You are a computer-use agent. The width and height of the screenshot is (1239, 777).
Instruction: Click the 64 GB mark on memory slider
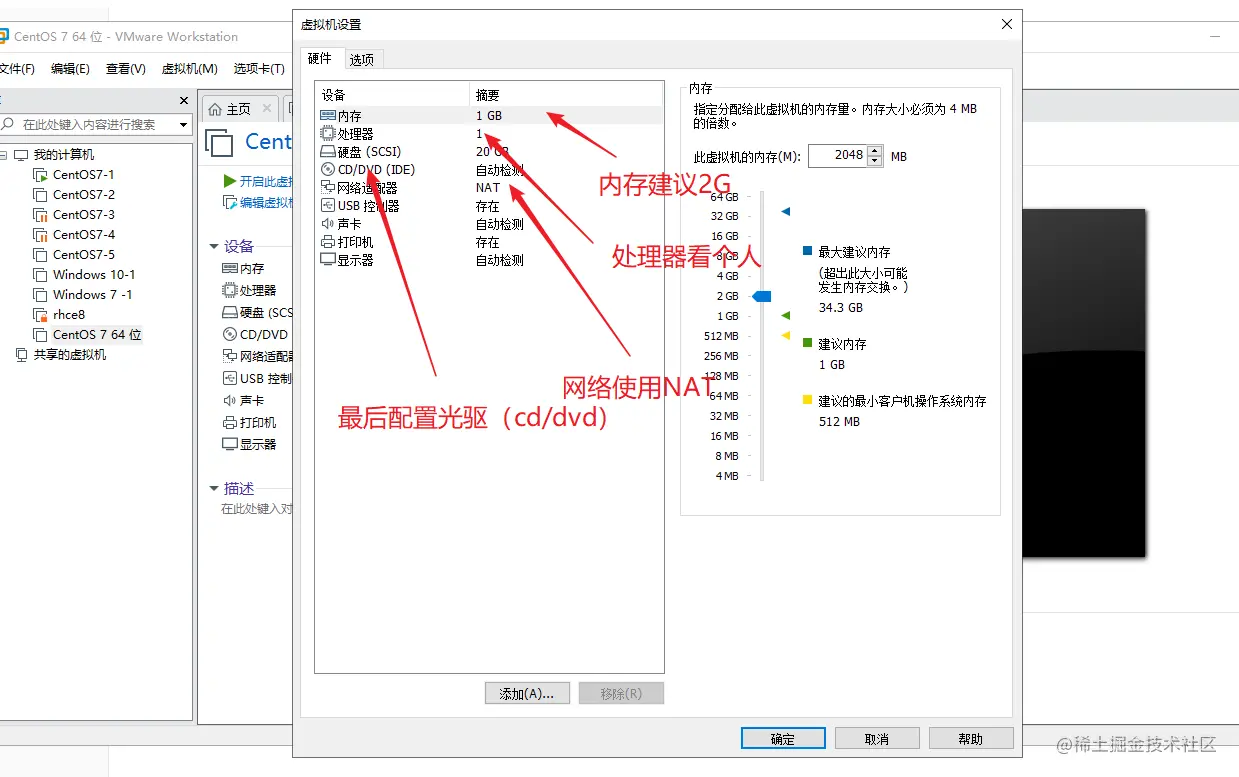(x=724, y=197)
